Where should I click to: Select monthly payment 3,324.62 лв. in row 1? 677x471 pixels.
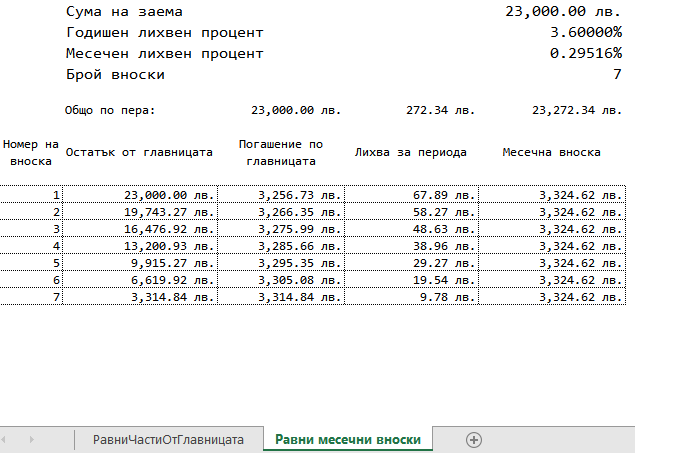[x=552, y=195]
